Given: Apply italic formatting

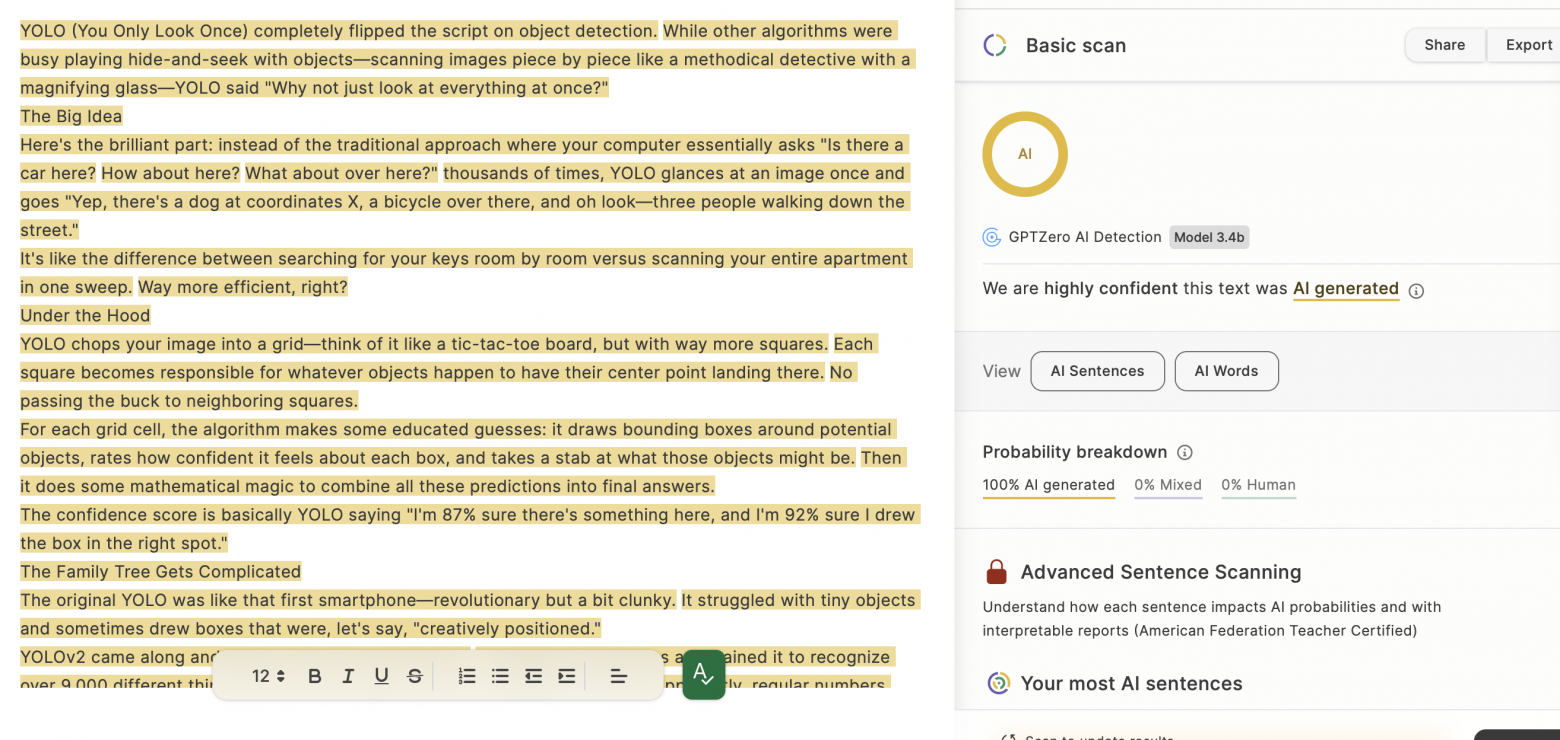Looking at the screenshot, I should [x=348, y=676].
